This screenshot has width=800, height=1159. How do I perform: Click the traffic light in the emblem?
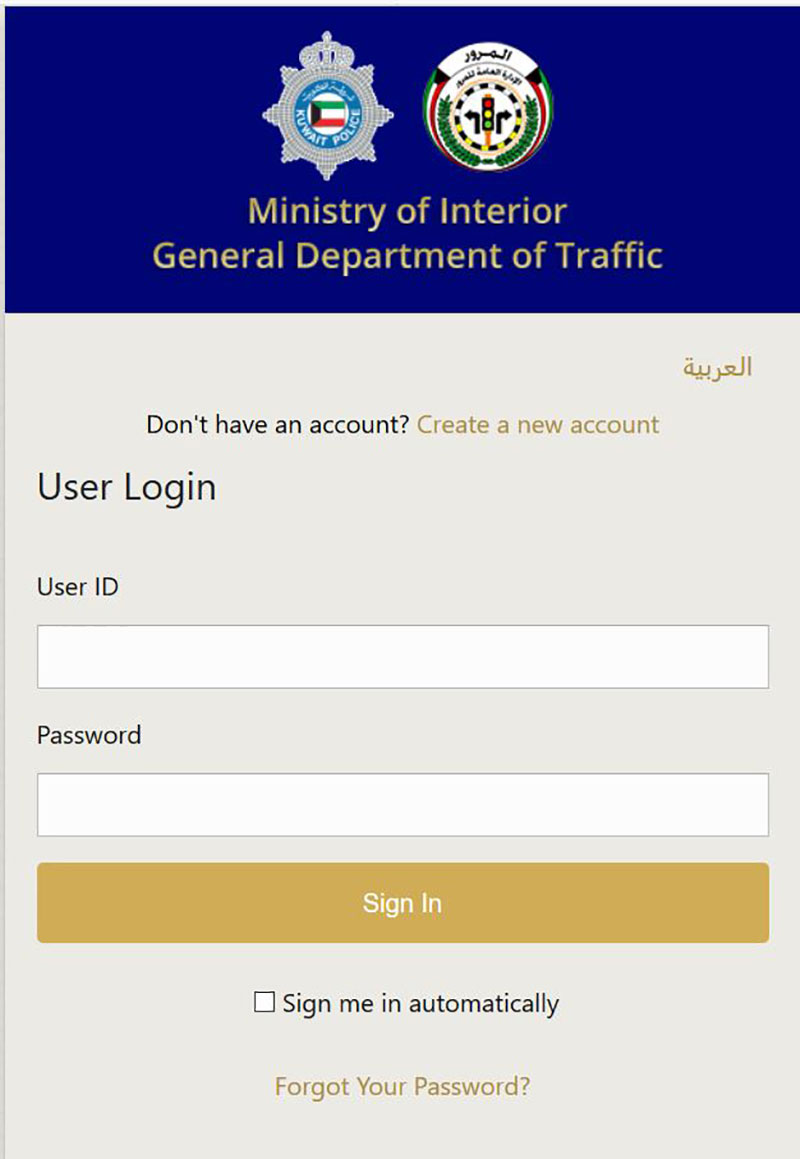click(488, 117)
